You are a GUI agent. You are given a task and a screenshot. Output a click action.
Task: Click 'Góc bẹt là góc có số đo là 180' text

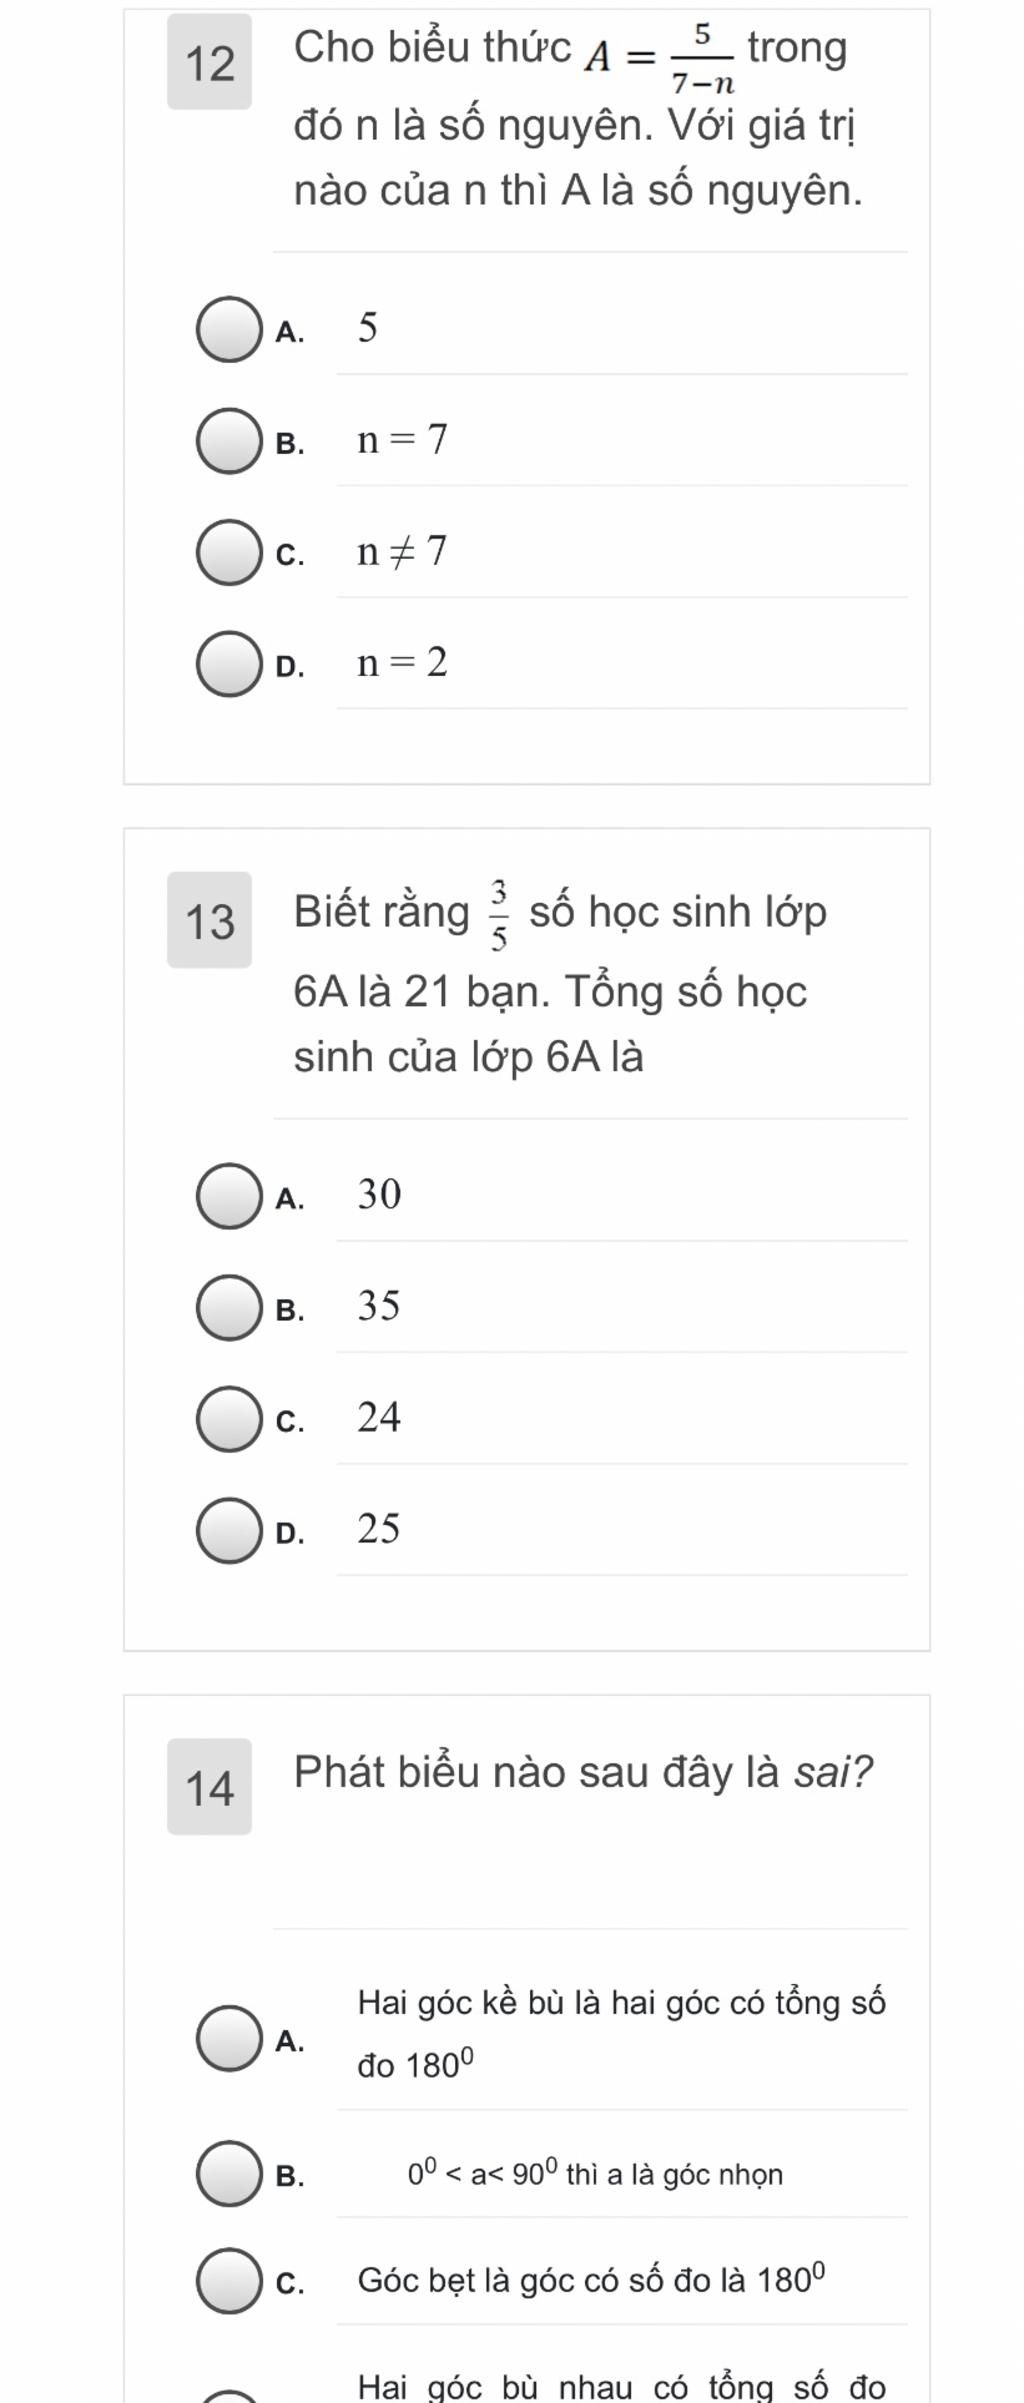click(x=592, y=2279)
